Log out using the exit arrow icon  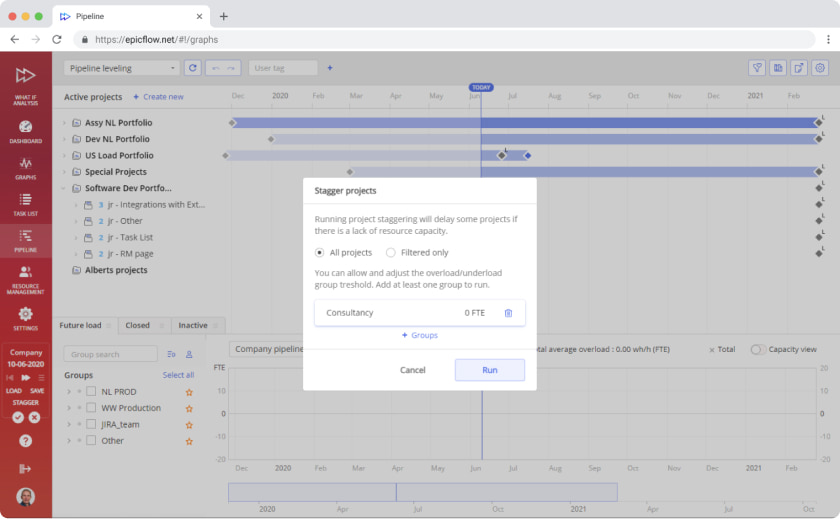[x=25, y=469]
